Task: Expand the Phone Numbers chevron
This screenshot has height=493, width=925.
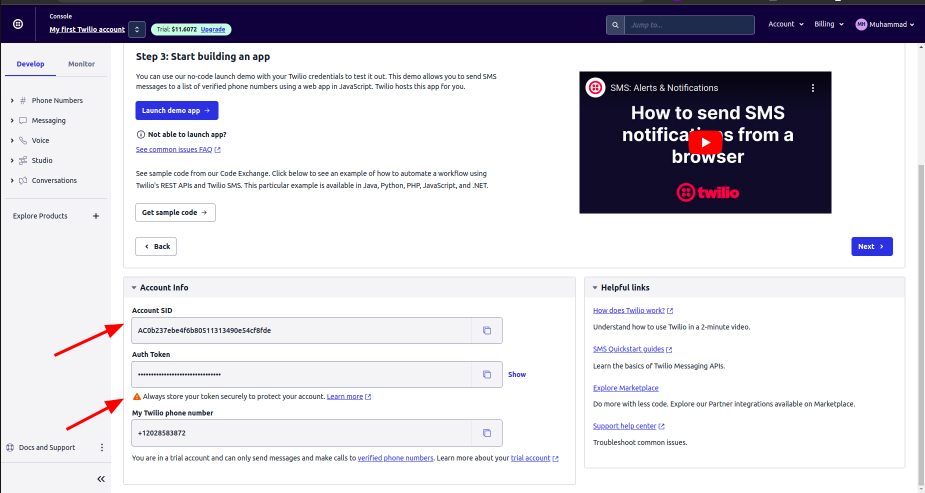Action: click(12, 100)
